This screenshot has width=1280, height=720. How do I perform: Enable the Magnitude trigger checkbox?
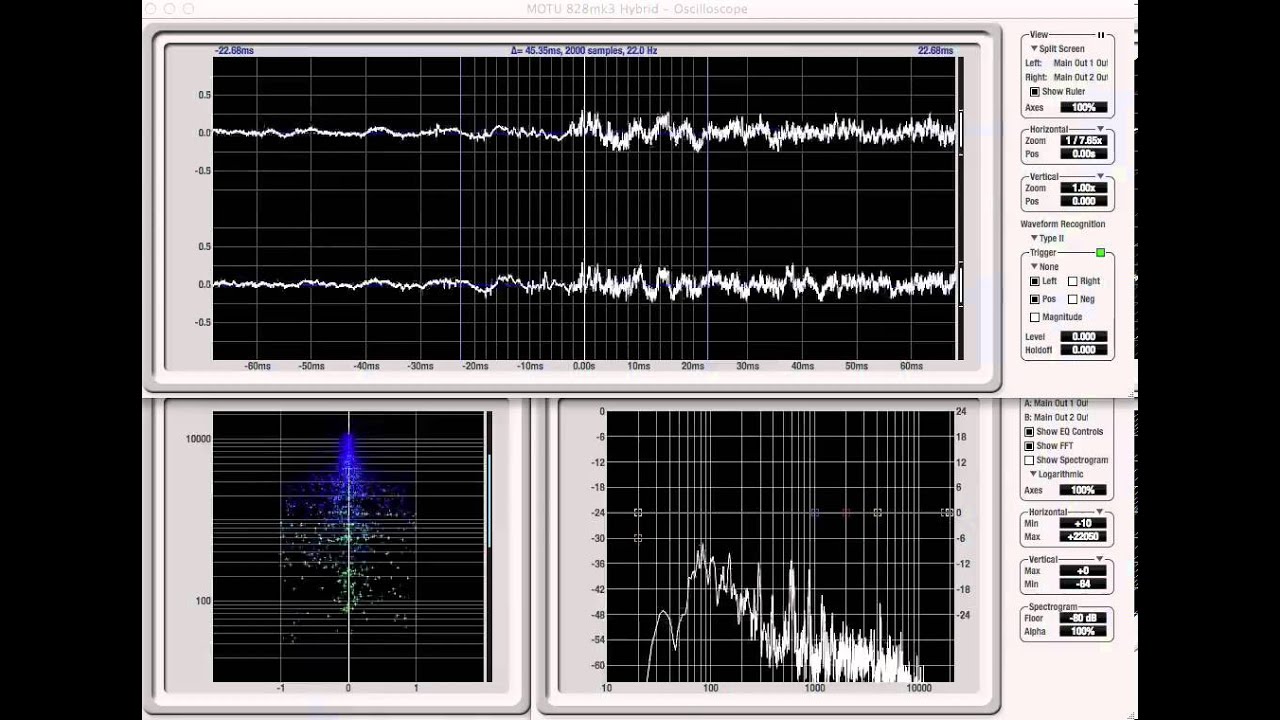pos(1035,317)
